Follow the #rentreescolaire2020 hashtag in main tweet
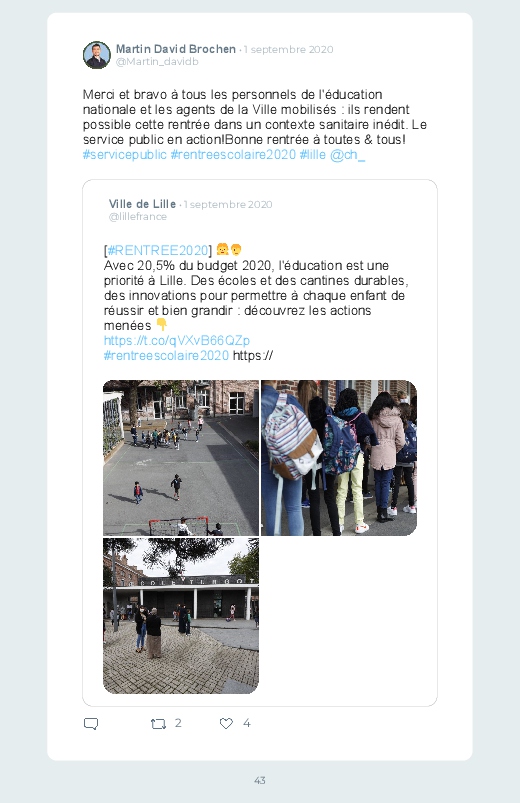 click(233, 155)
